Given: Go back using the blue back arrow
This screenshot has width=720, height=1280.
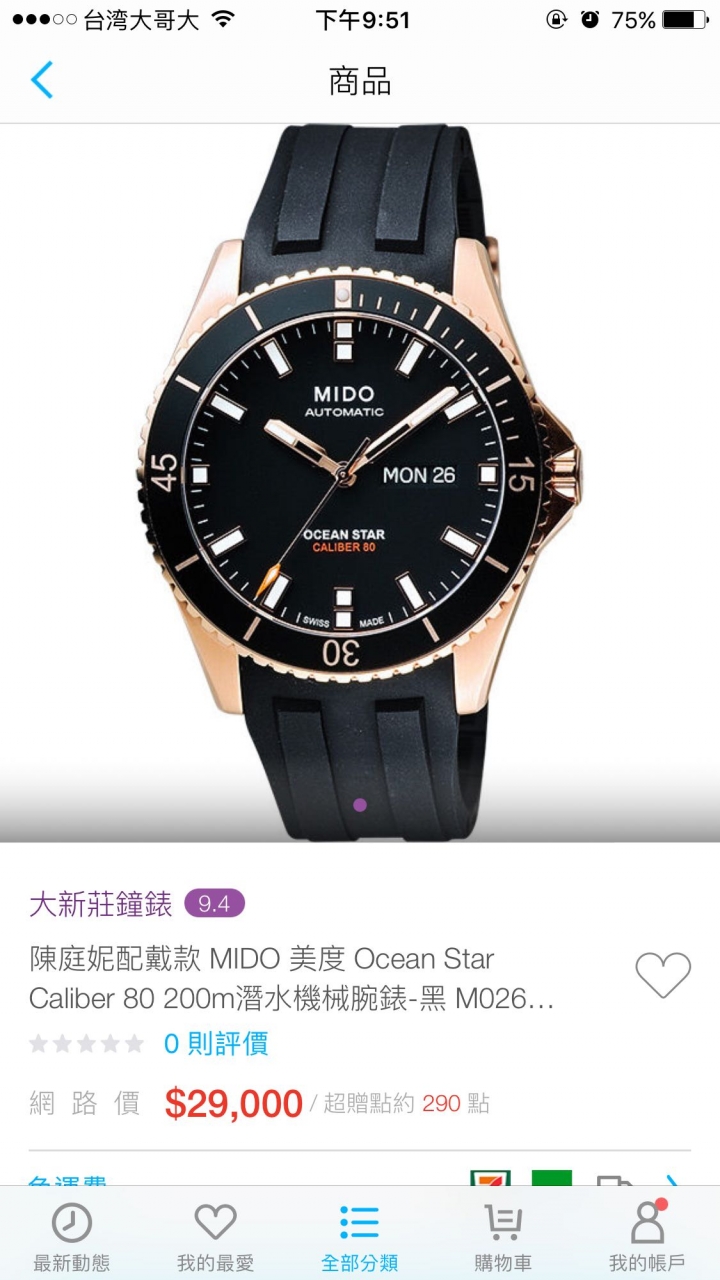Looking at the screenshot, I should tap(42, 80).
